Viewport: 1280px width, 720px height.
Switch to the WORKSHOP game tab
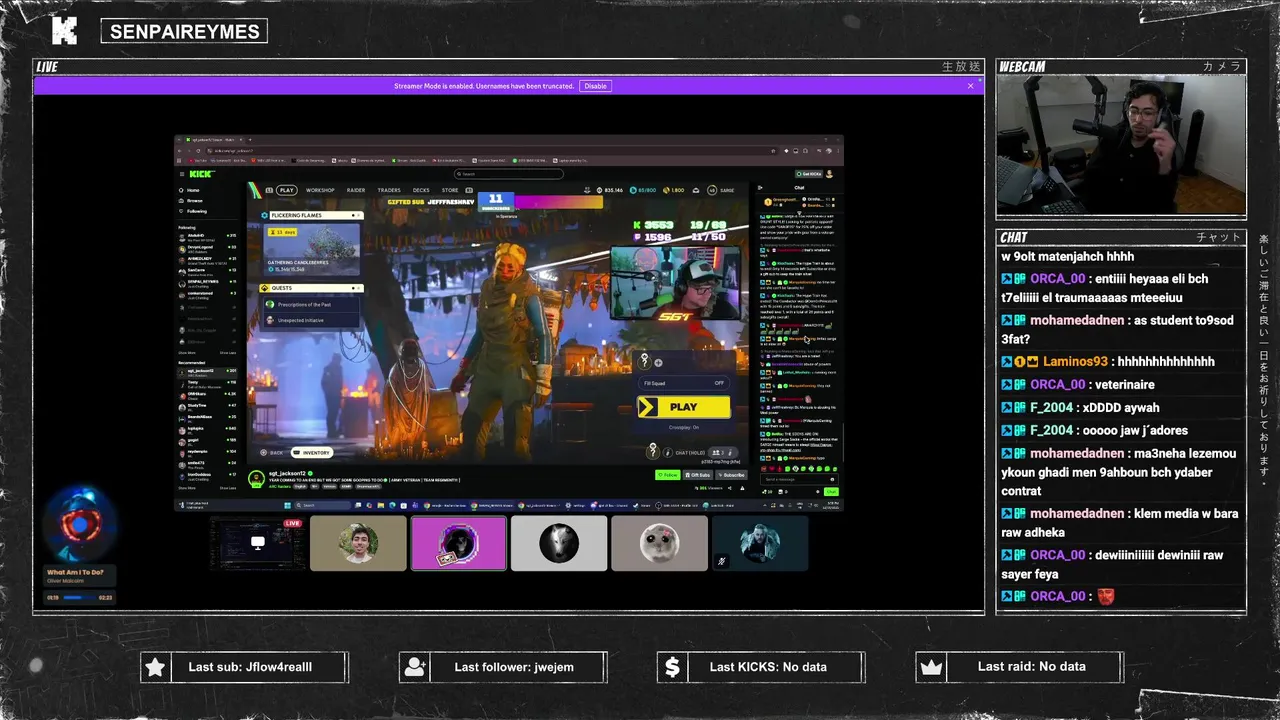click(x=320, y=190)
